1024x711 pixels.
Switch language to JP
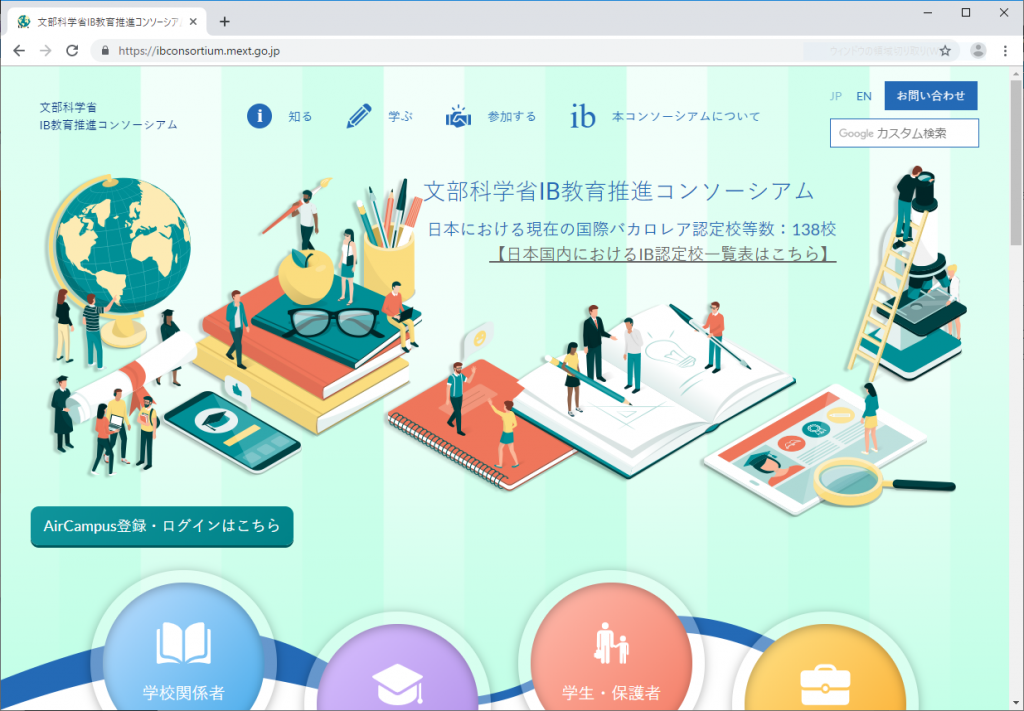pyautogui.click(x=835, y=96)
